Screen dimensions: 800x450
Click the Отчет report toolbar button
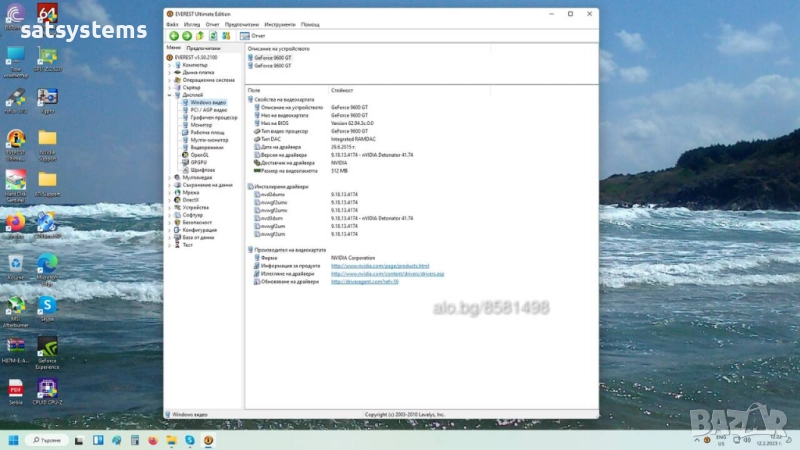tap(250, 35)
